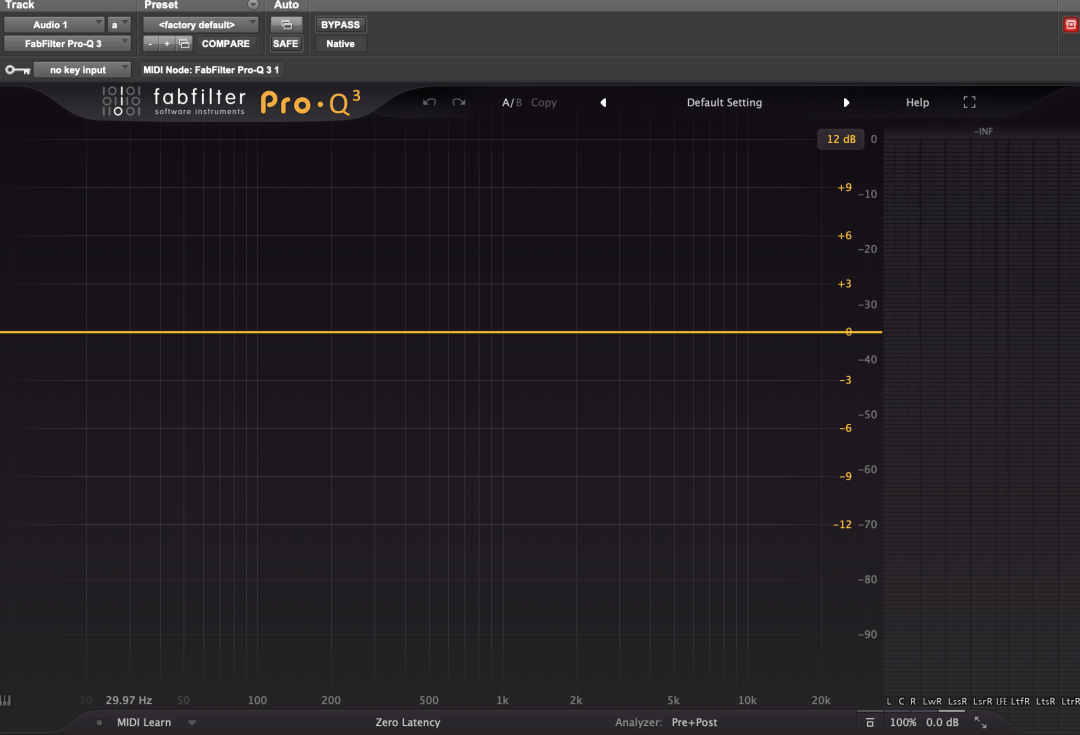Go to the next preset arrow

coord(846,103)
